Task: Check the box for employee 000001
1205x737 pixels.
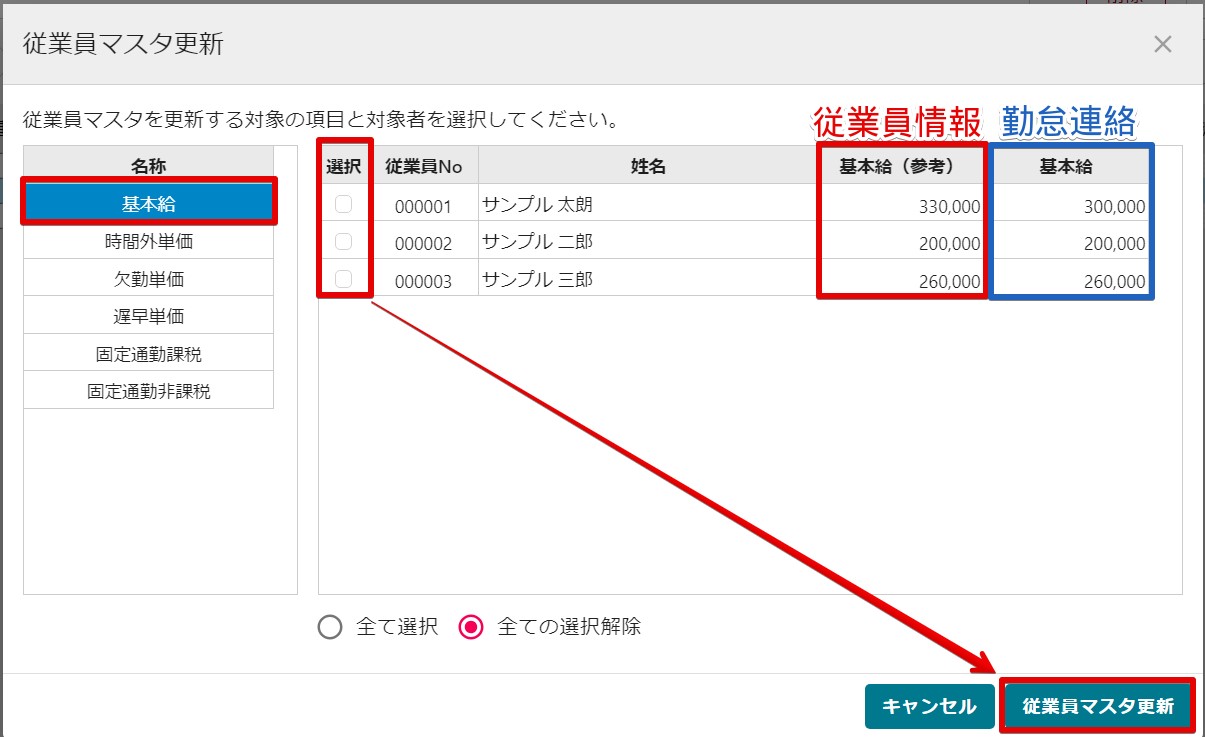Action: (344, 204)
